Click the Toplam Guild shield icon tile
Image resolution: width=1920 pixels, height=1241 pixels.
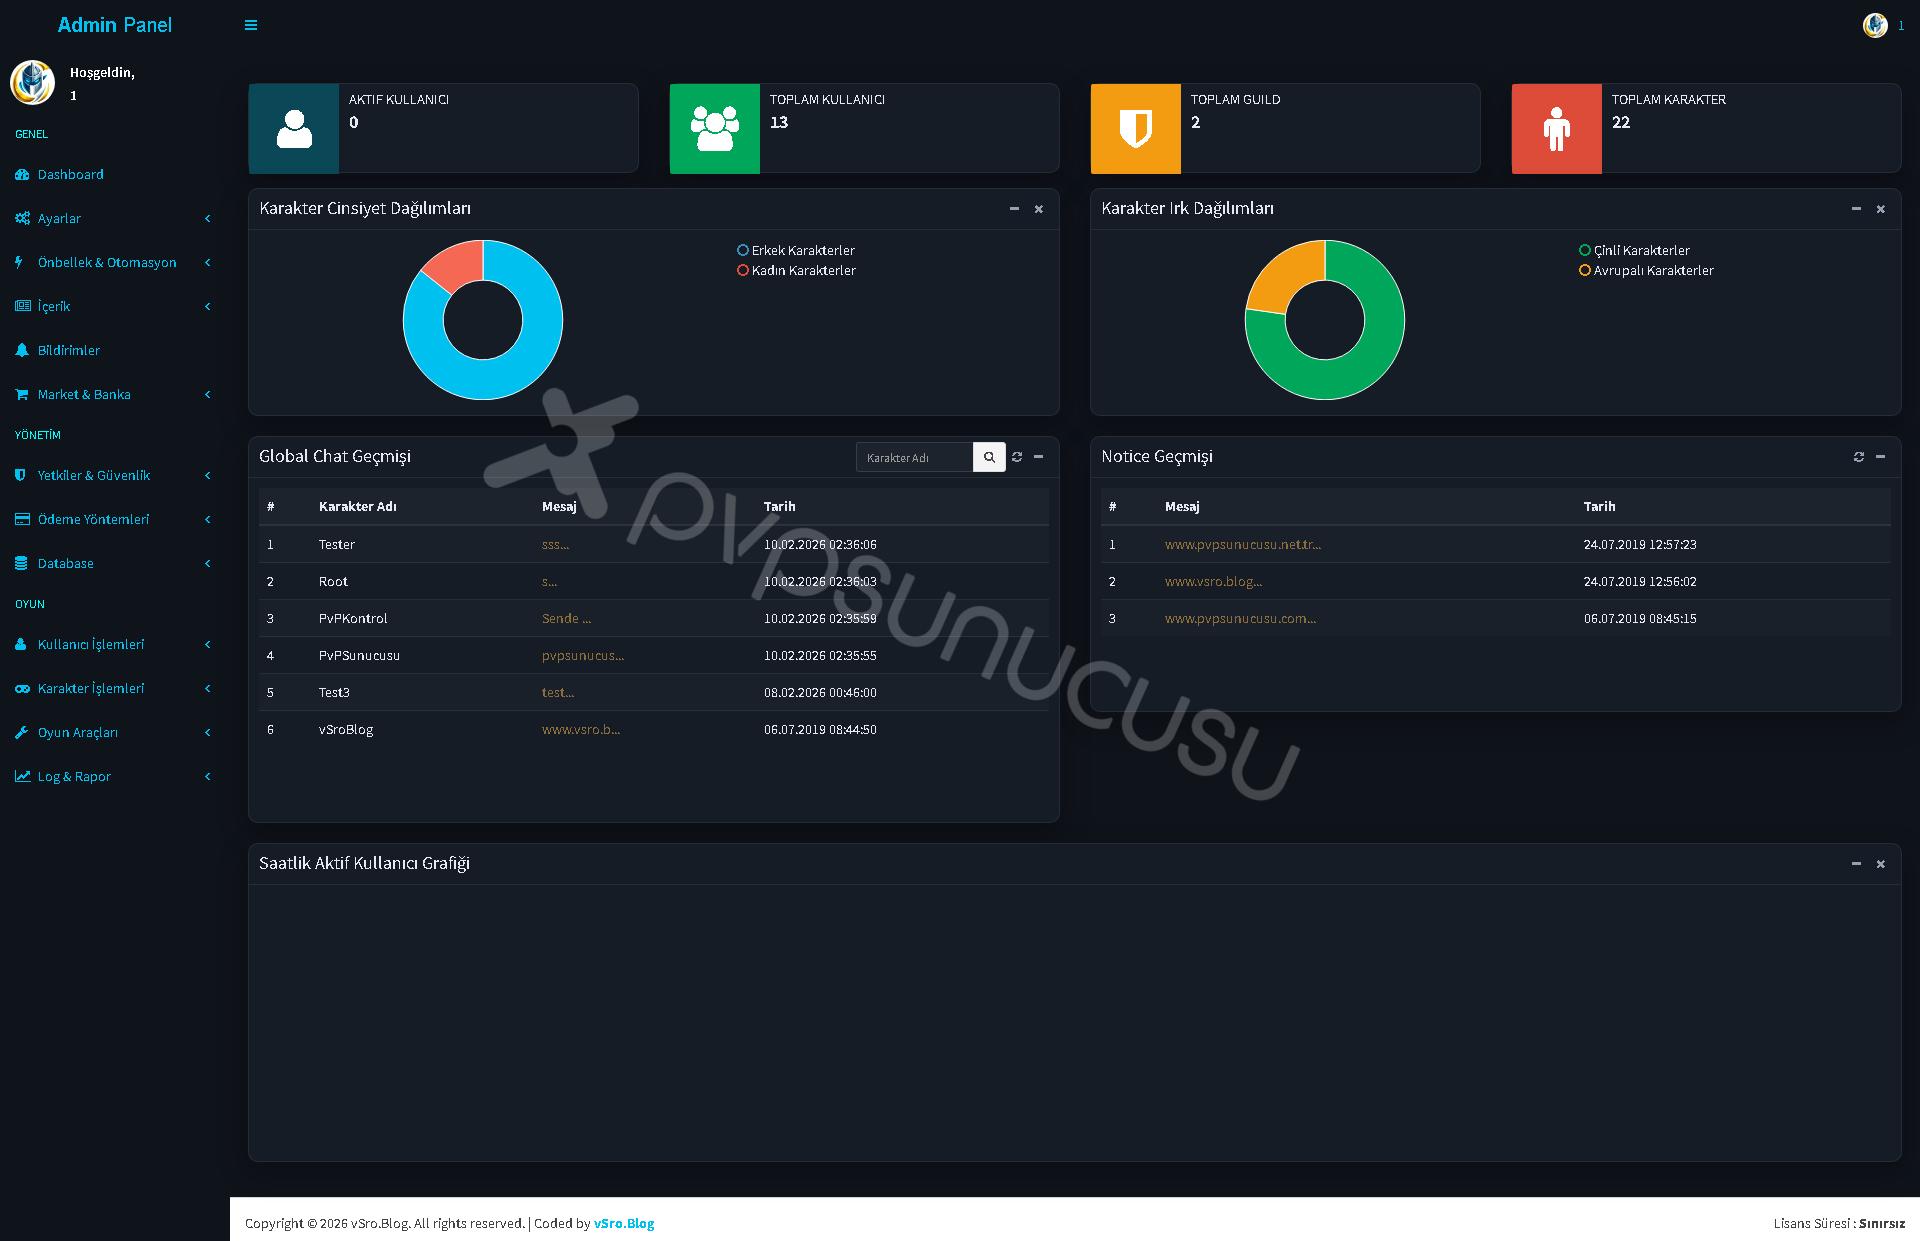pos(1136,129)
